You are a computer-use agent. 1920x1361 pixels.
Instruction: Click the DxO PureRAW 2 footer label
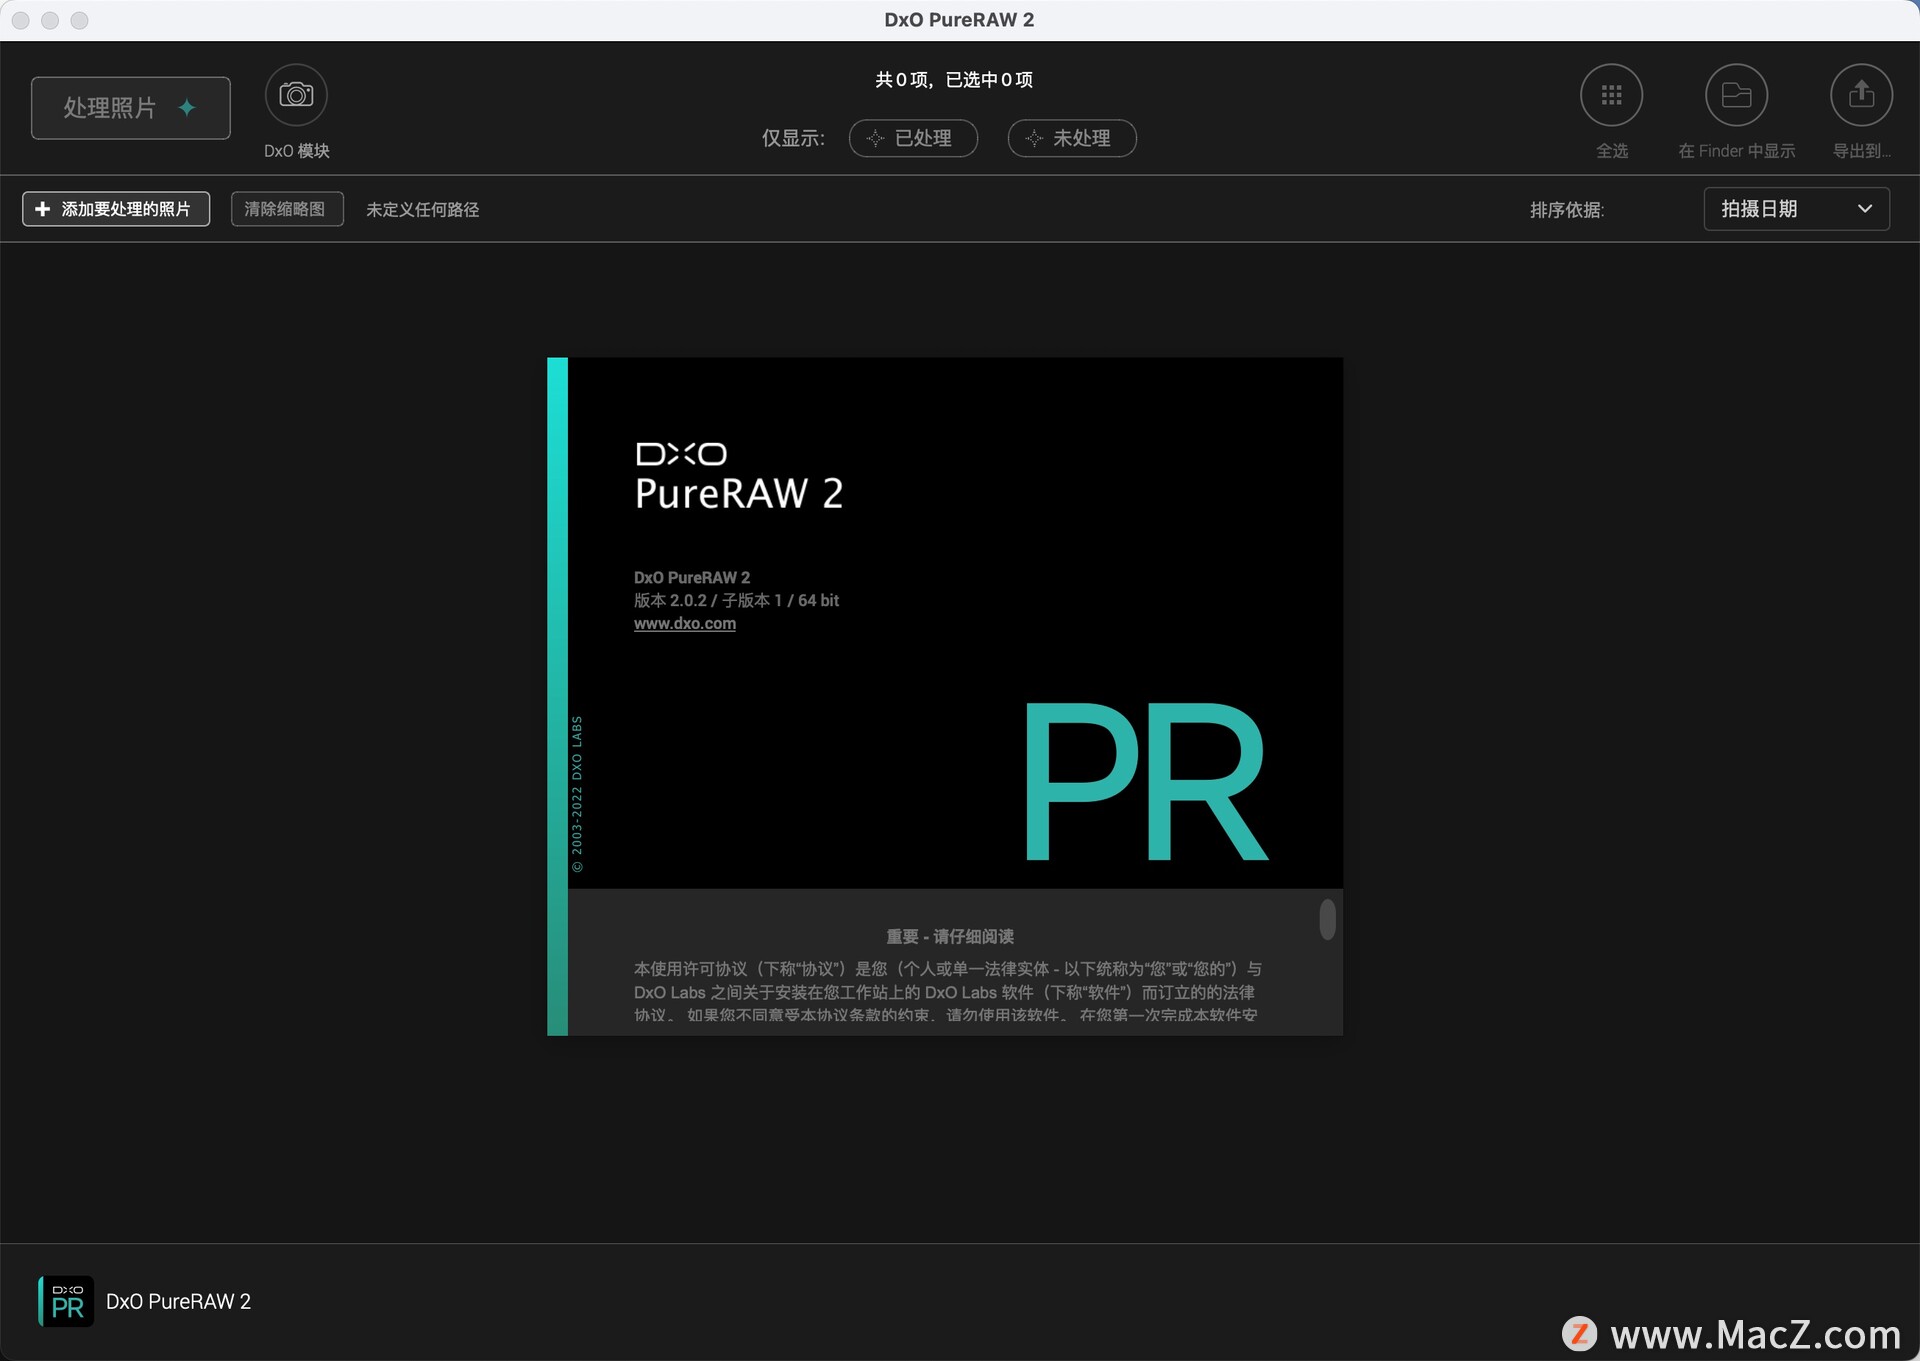point(179,1301)
